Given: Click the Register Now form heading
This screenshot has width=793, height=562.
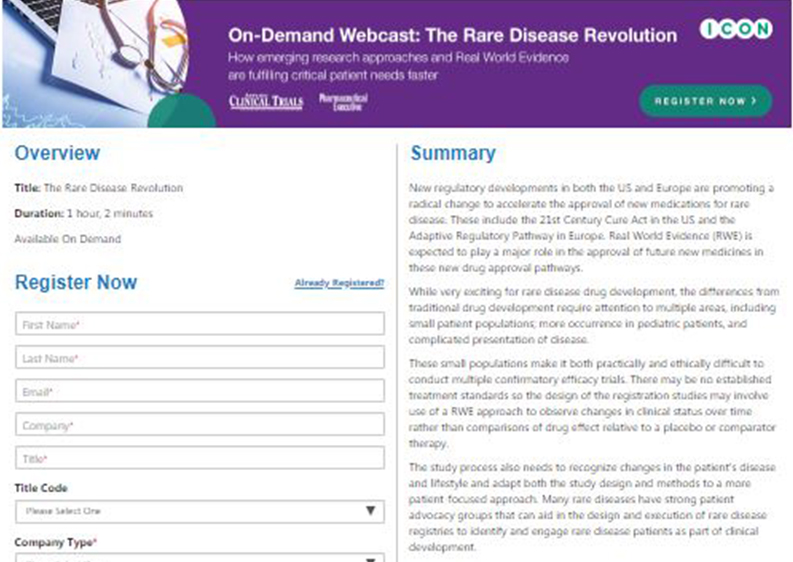Looking at the screenshot, I should coord(76,282).
